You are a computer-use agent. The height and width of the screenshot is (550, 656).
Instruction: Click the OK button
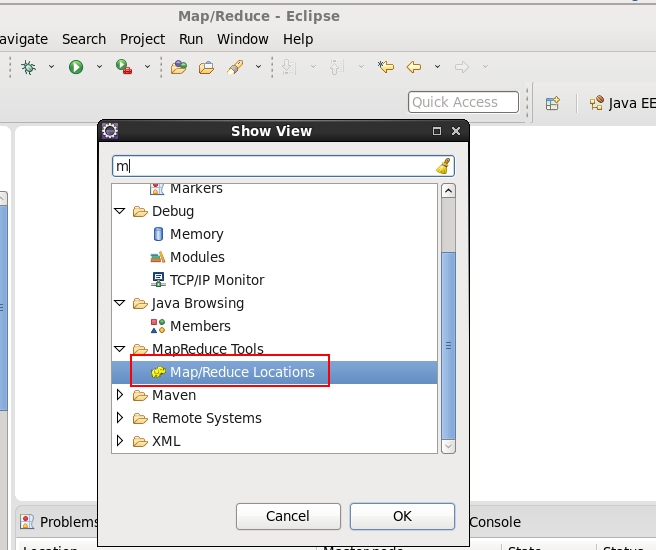[x=402, y=516]
